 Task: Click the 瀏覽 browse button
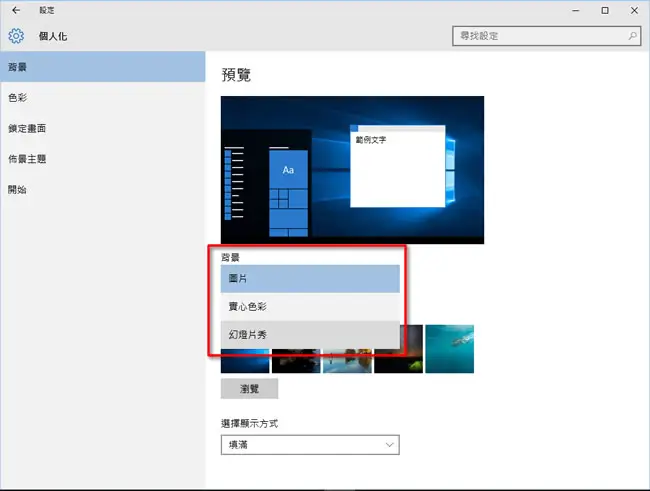coord(249,389)
